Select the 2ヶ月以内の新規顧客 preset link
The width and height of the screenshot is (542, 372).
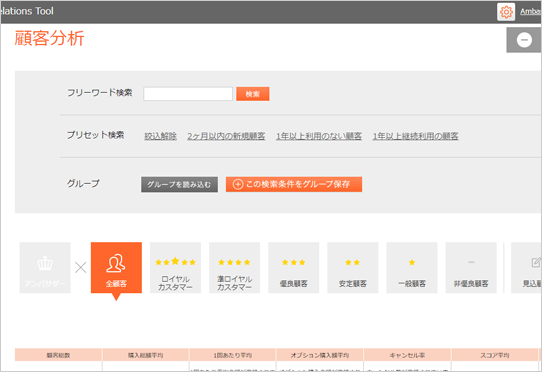pyautogui.click(x=226, y=136)
